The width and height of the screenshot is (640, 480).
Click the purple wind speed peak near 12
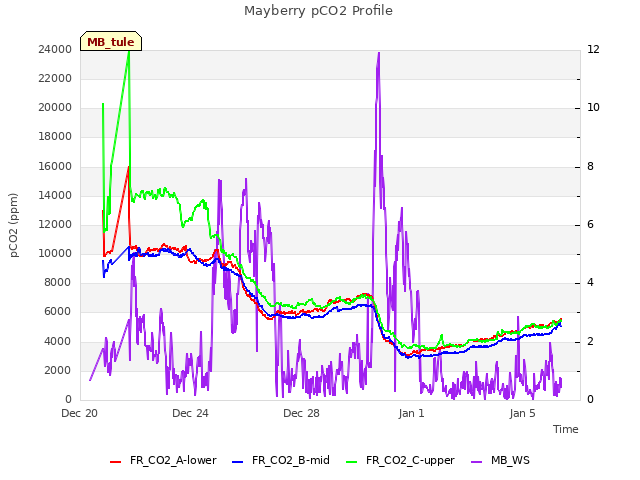(x=379, y=53)
